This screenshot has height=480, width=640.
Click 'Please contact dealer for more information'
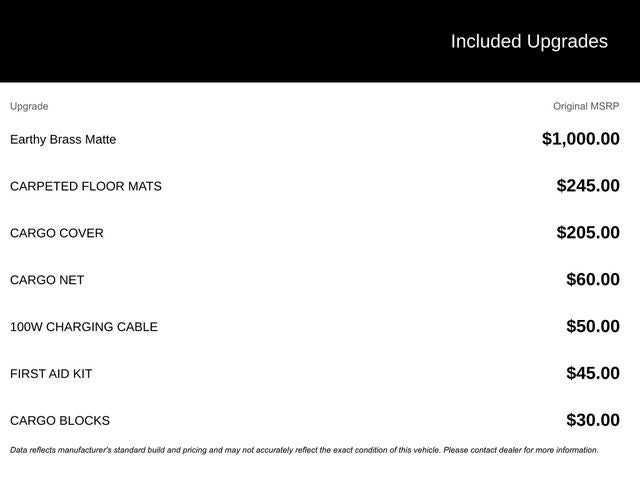pos(520,450)
